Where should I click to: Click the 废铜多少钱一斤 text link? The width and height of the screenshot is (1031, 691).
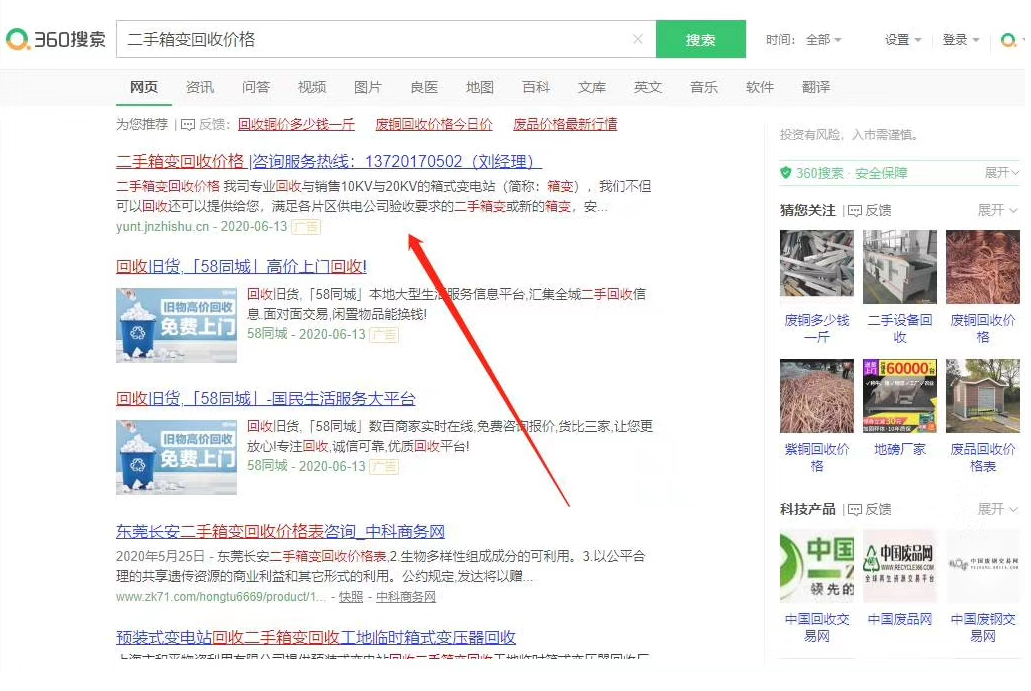(817, 329)
